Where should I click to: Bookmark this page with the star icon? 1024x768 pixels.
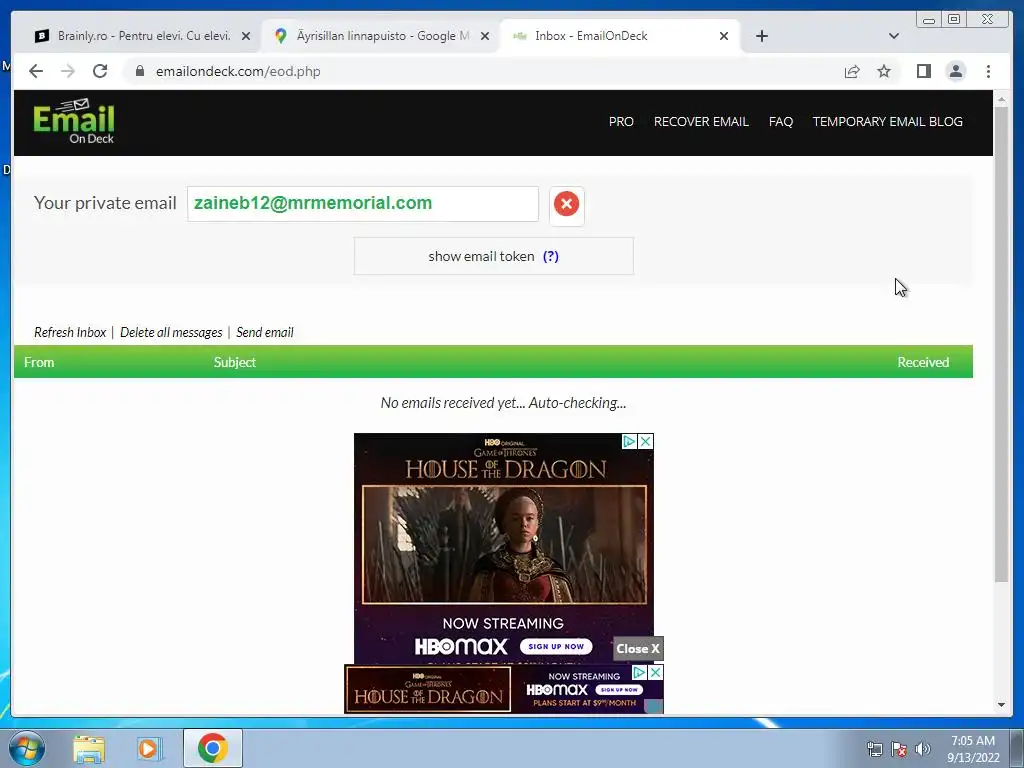(884, 71)
